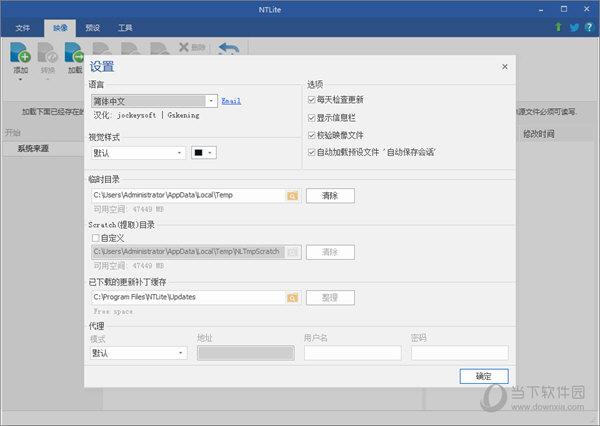Confirm settings with 确定 button
Screen dimensions: 600x426
tap(484, 376)
